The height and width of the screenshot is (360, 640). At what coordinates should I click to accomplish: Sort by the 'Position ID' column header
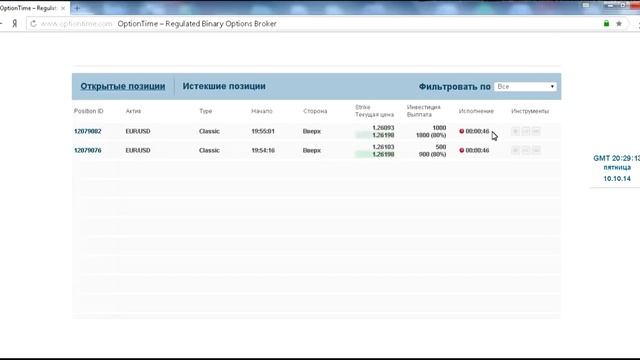tap(89, 111)
